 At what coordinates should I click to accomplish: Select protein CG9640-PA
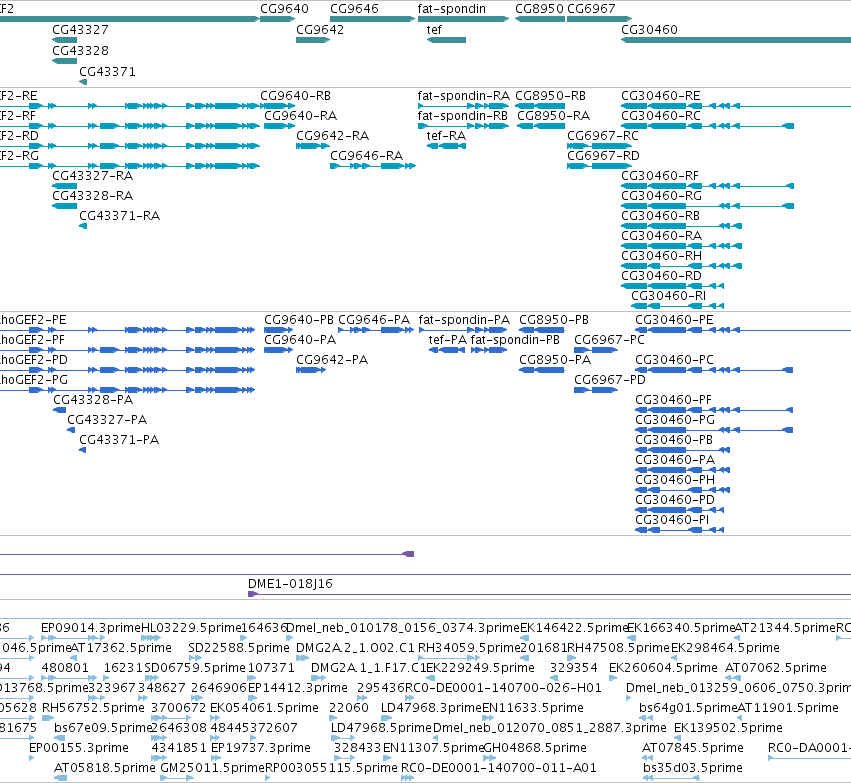300,340
